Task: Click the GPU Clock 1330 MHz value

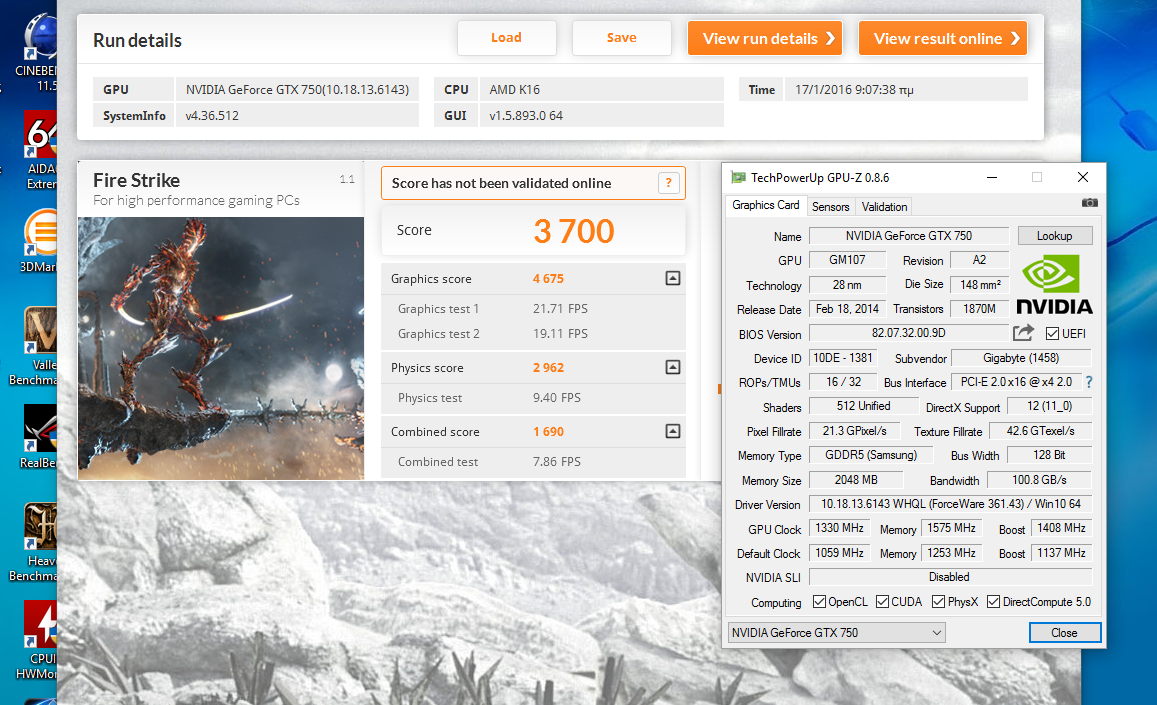Action: (x=839, y=528)
